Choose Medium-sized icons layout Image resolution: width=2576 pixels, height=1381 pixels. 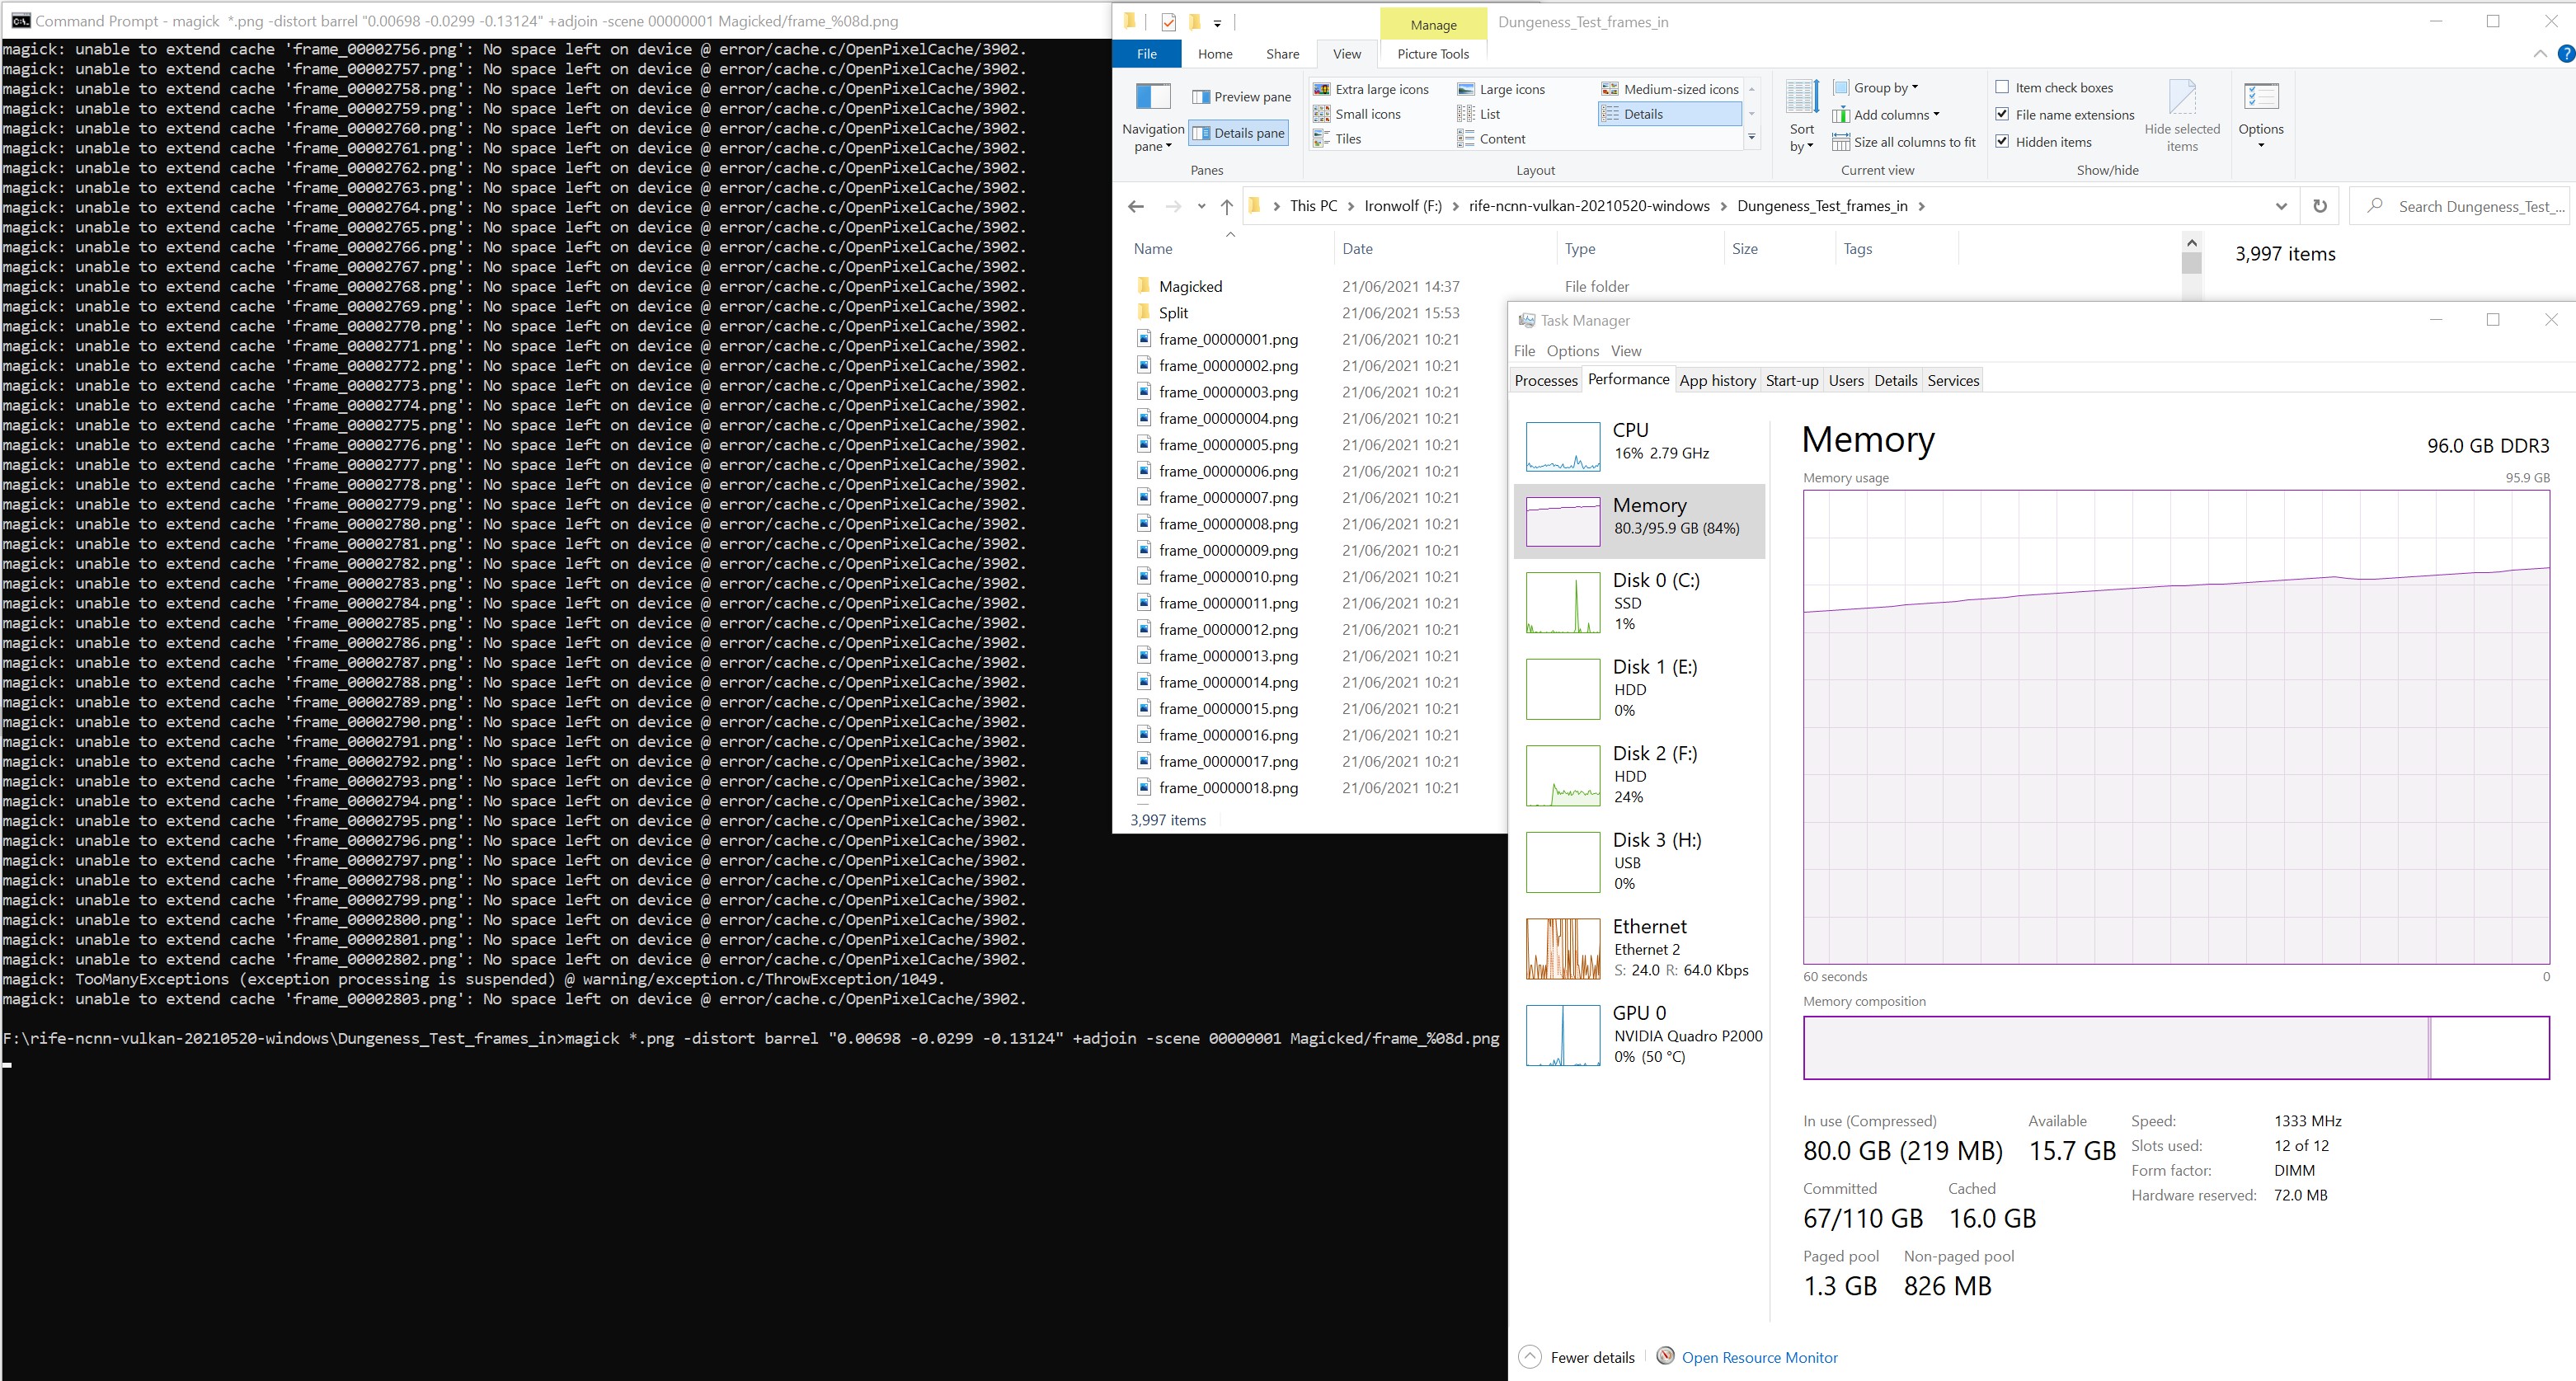click(x=1670, y=89)
